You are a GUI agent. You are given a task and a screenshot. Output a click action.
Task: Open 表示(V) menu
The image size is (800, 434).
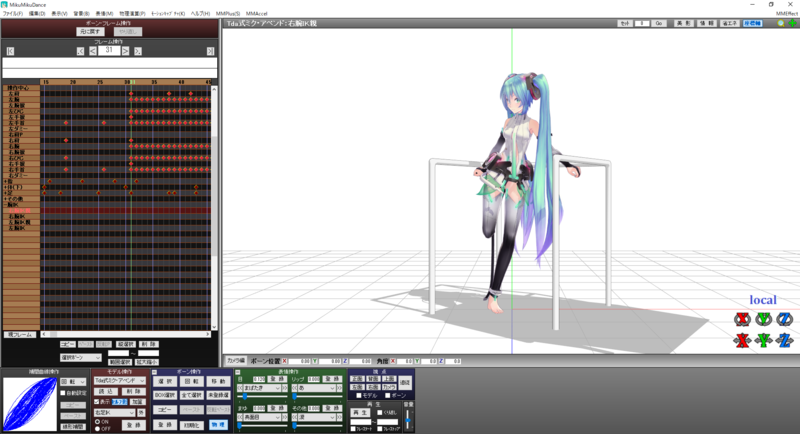(59, 14)
